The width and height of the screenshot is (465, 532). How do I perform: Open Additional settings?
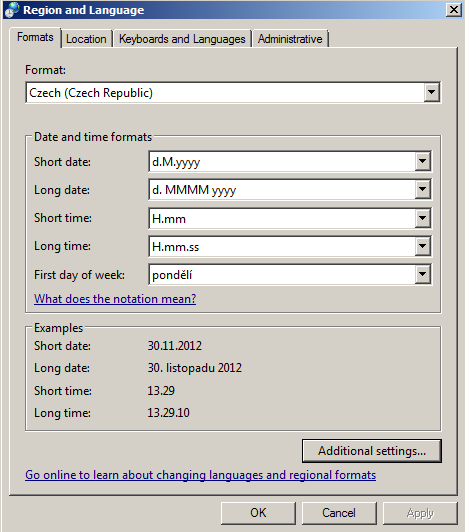pos(372,451)
